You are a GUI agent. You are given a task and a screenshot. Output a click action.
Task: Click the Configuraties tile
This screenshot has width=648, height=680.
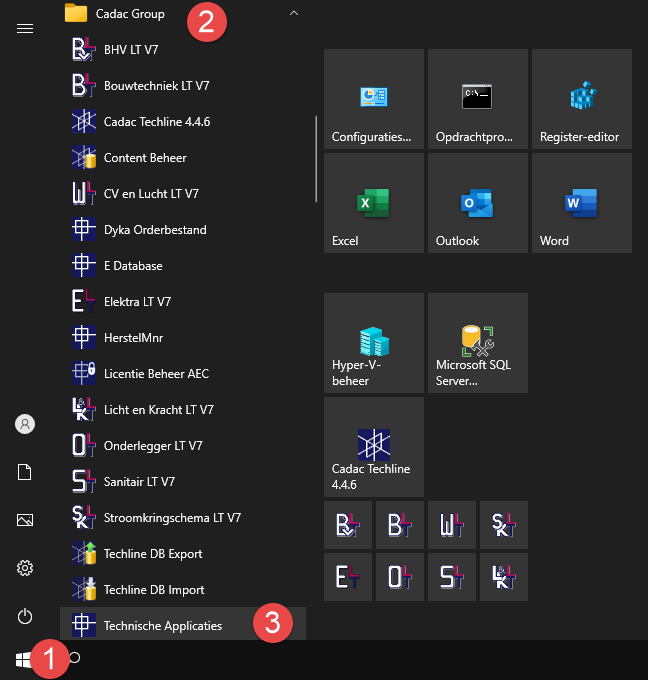[x=374, y=99]
